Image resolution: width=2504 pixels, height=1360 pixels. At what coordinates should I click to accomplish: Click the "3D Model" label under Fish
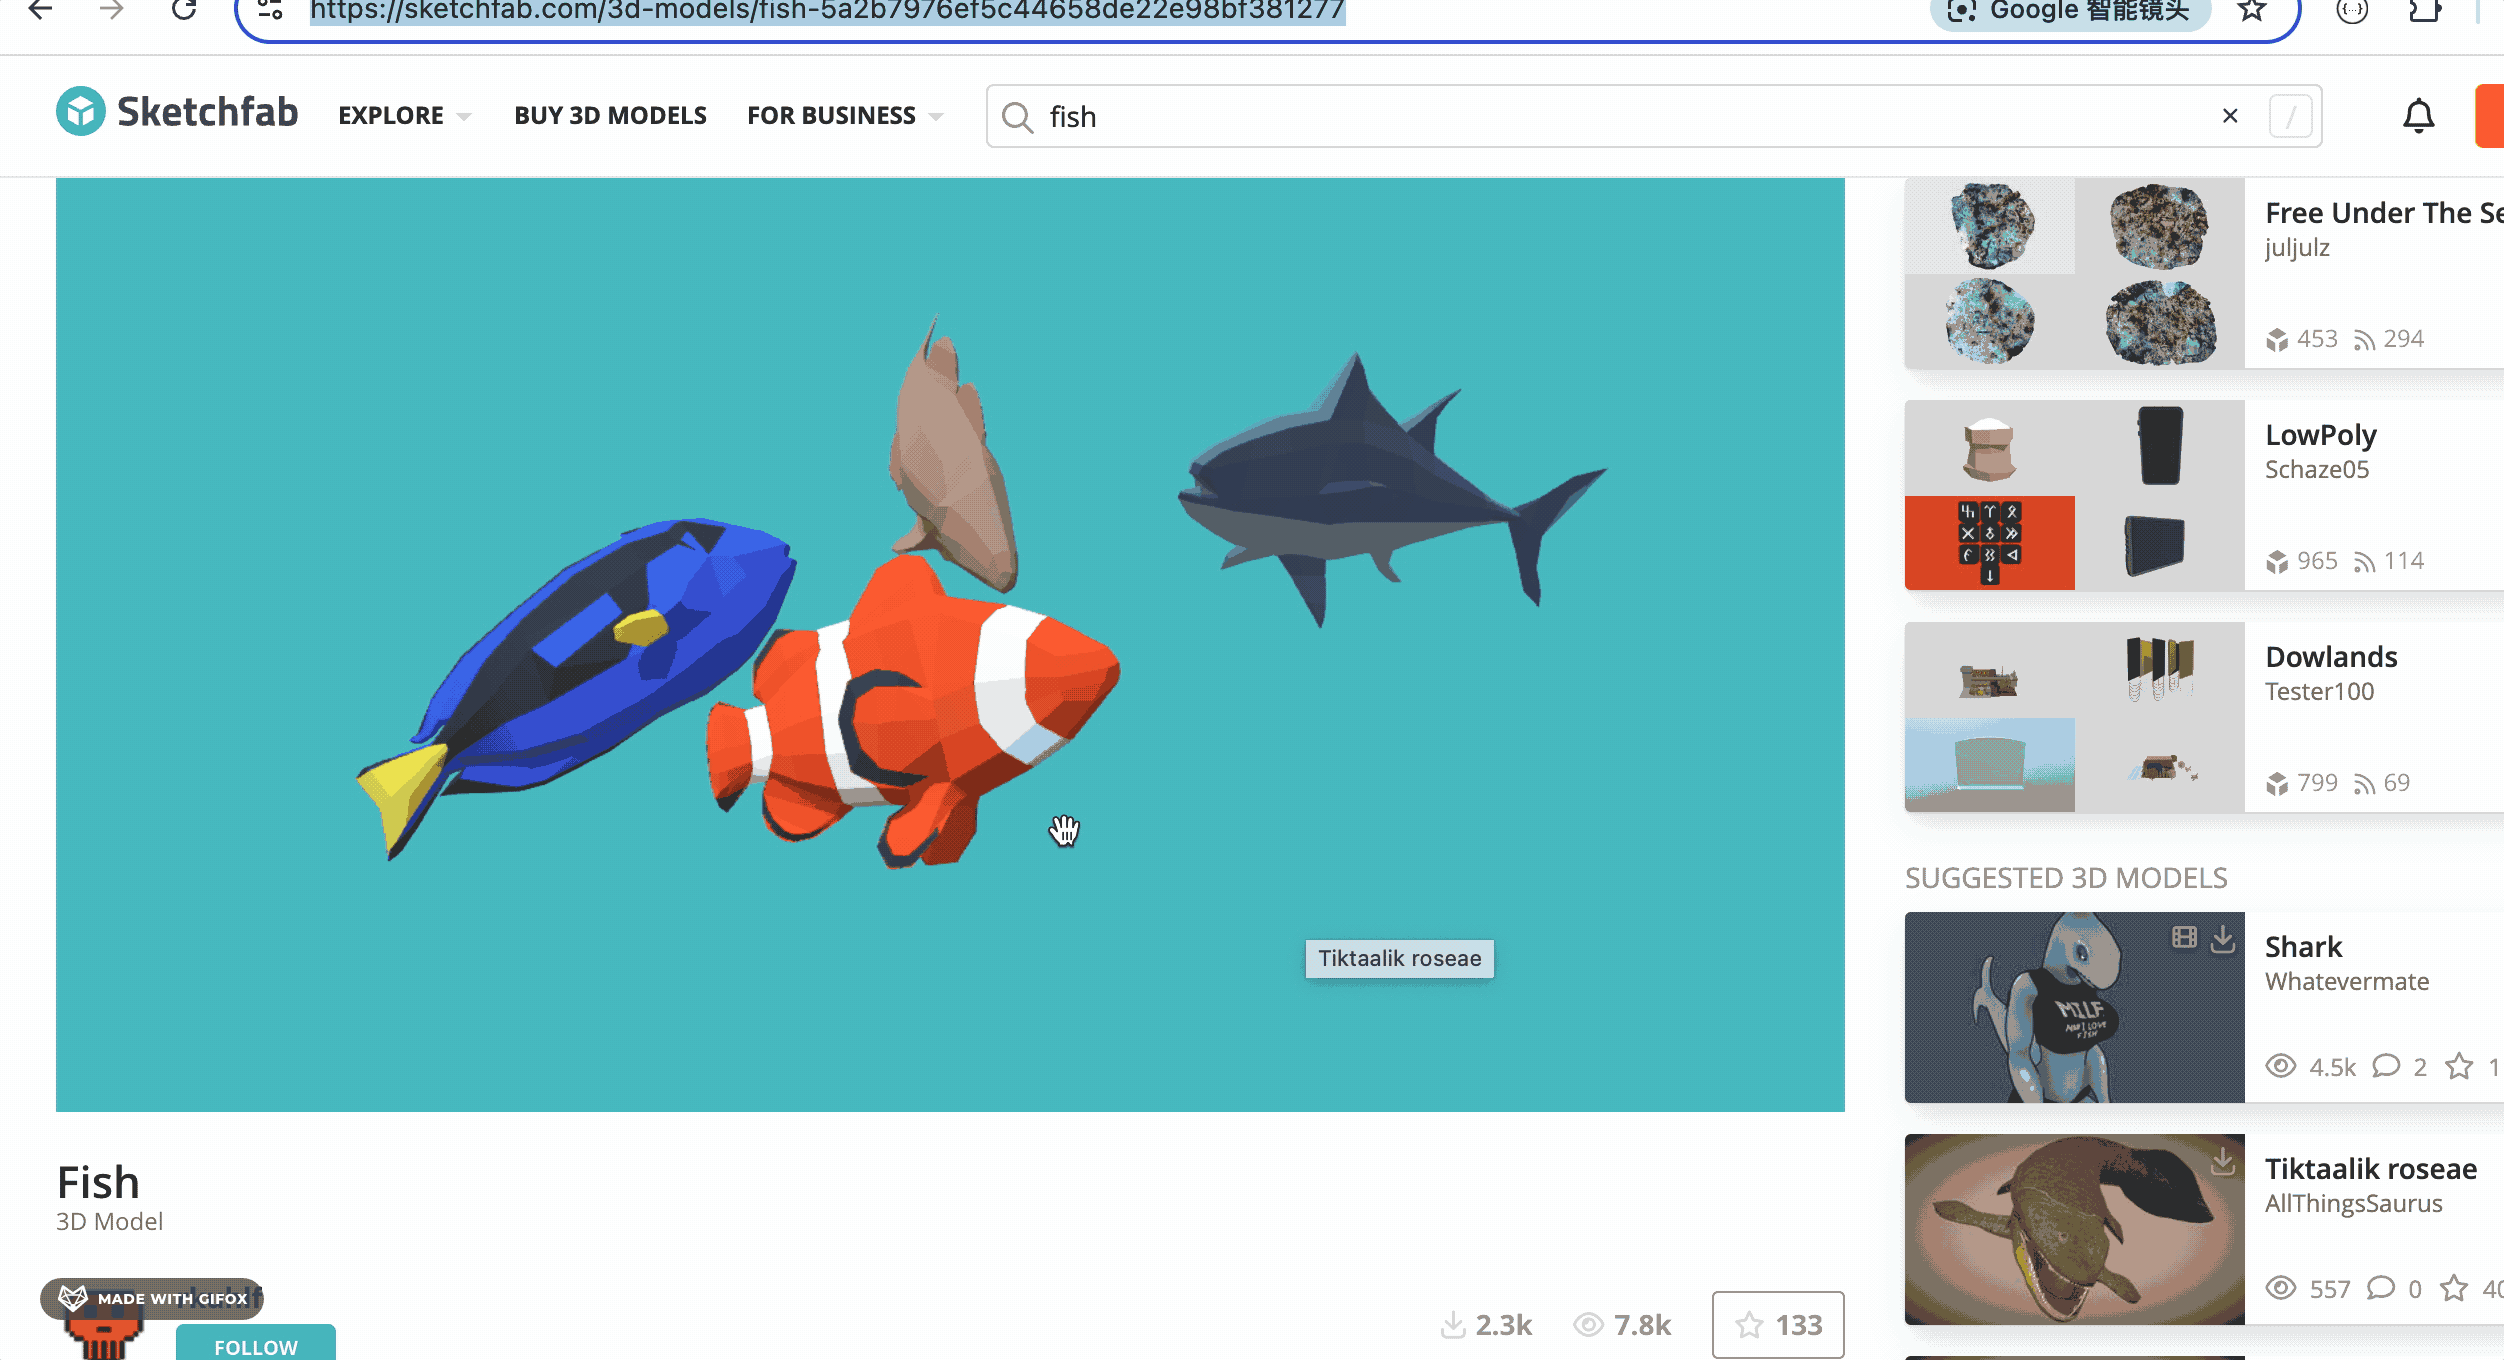(x=109, y=1222)
